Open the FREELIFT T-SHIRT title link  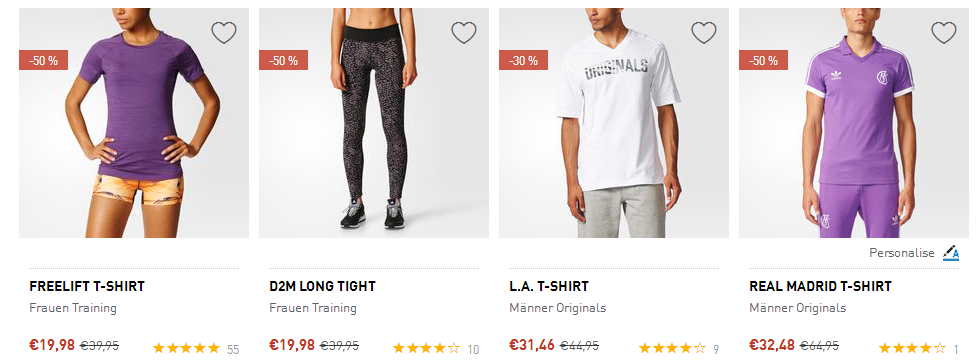[87, 287]
